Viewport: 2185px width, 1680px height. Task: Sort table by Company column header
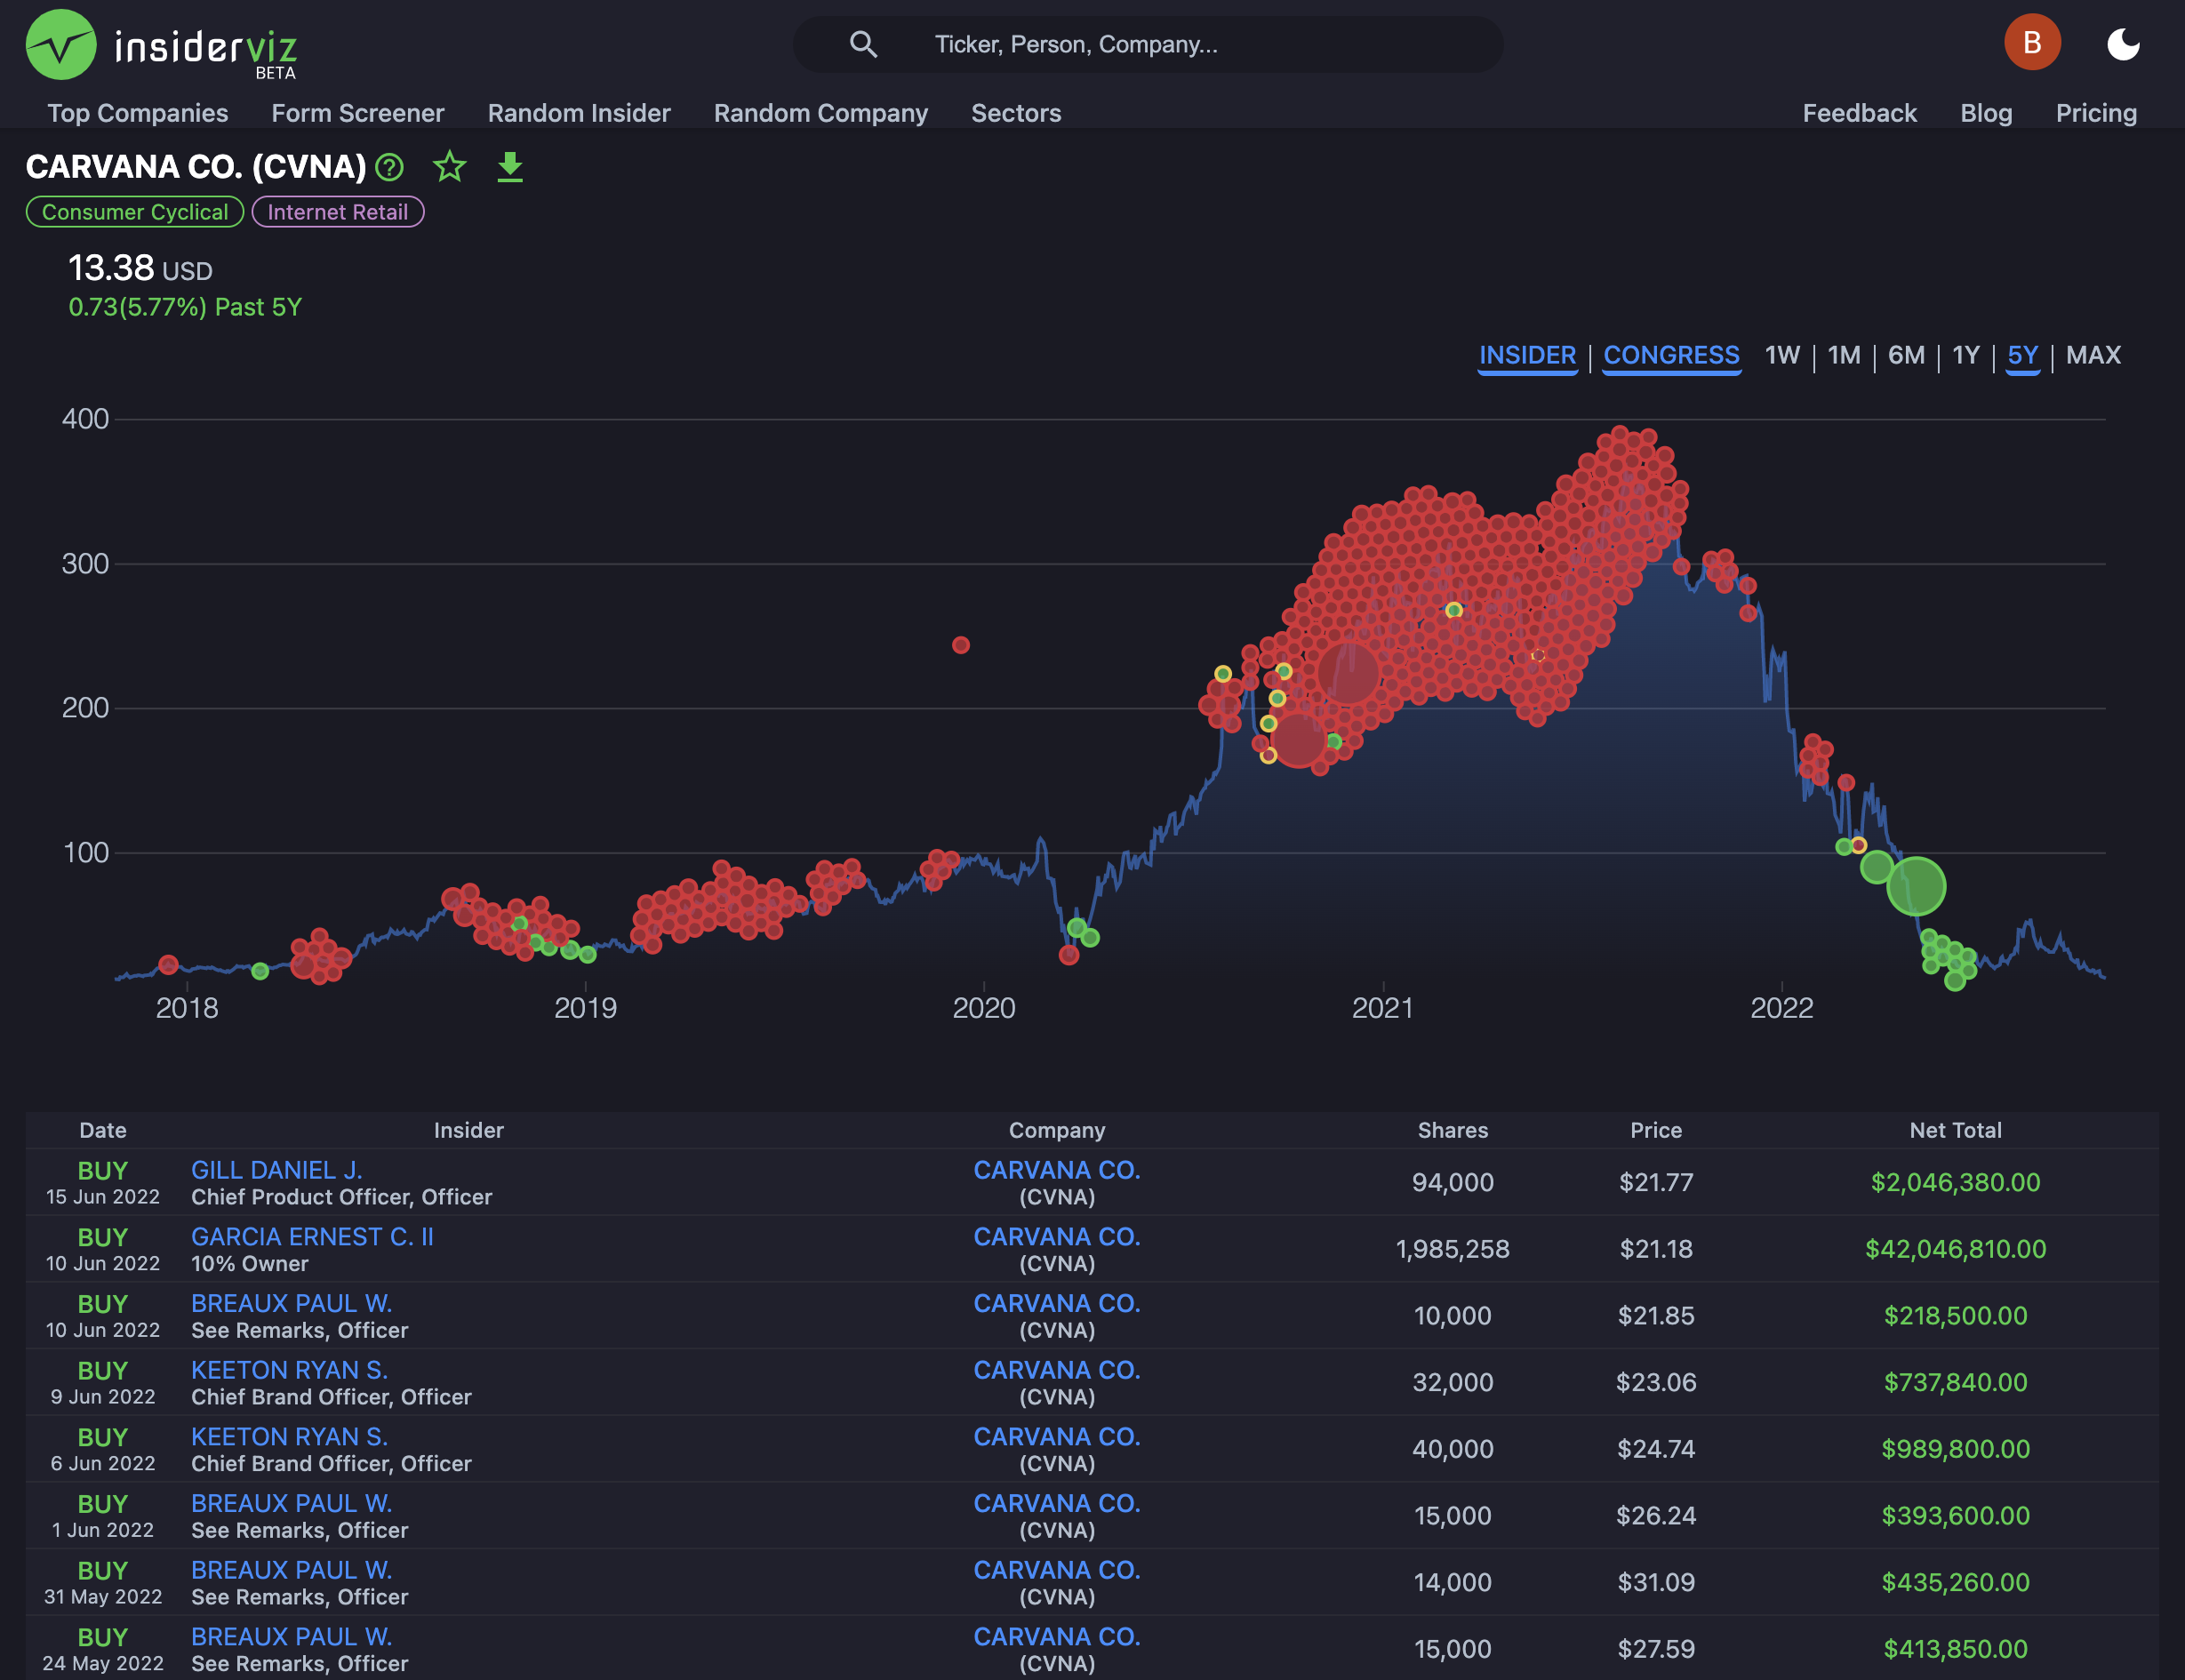1057,1130
